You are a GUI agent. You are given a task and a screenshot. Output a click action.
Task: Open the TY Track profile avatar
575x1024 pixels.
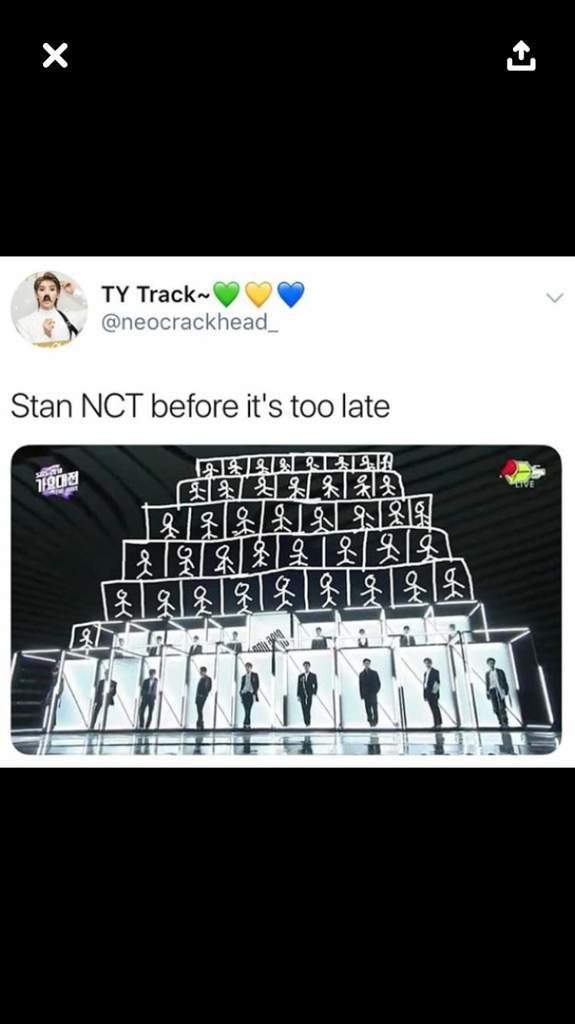click(49, 308)
